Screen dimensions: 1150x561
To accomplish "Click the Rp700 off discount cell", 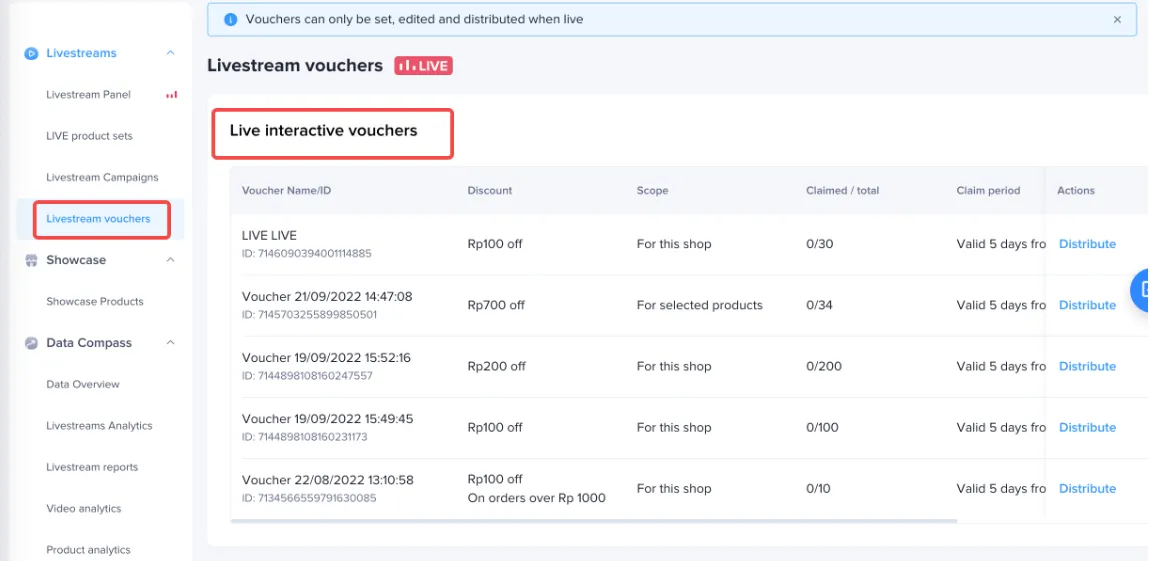I will [x=496, y=305].
